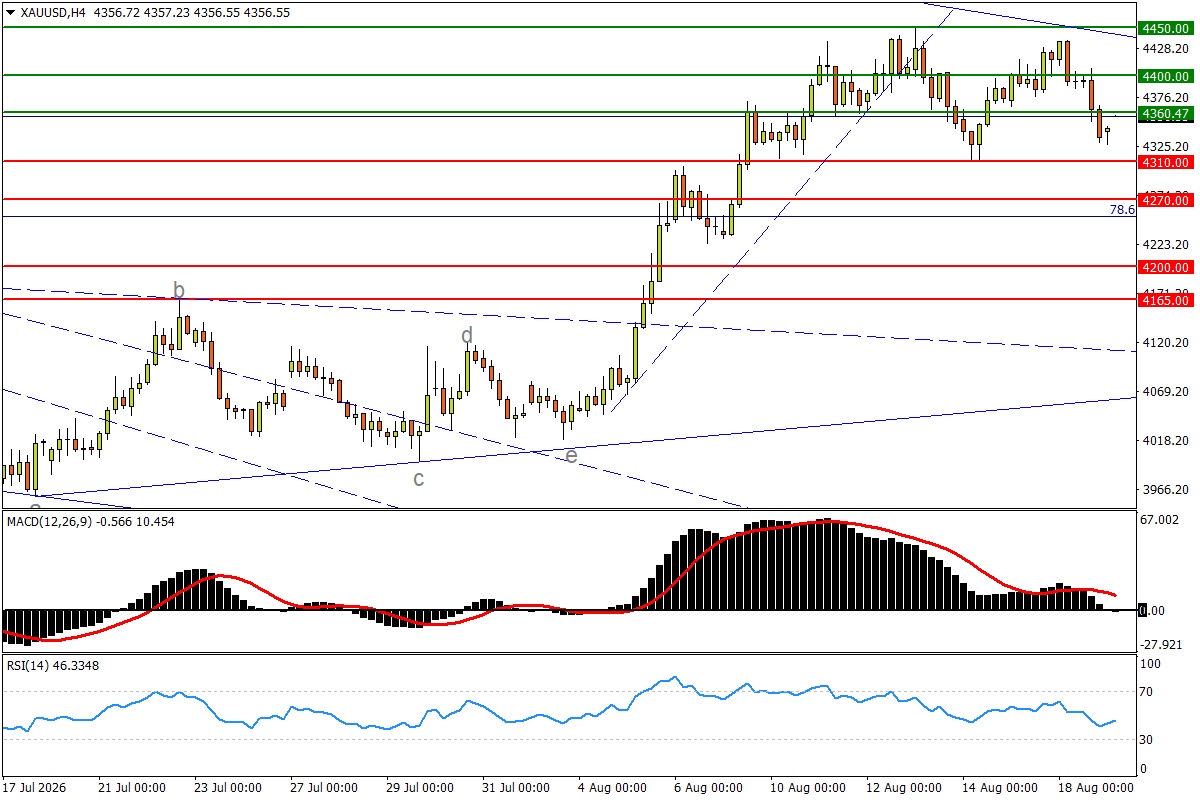Select the 4450.00 green price label
The height and width of the screenshot is (800, 1200).
1165,28
